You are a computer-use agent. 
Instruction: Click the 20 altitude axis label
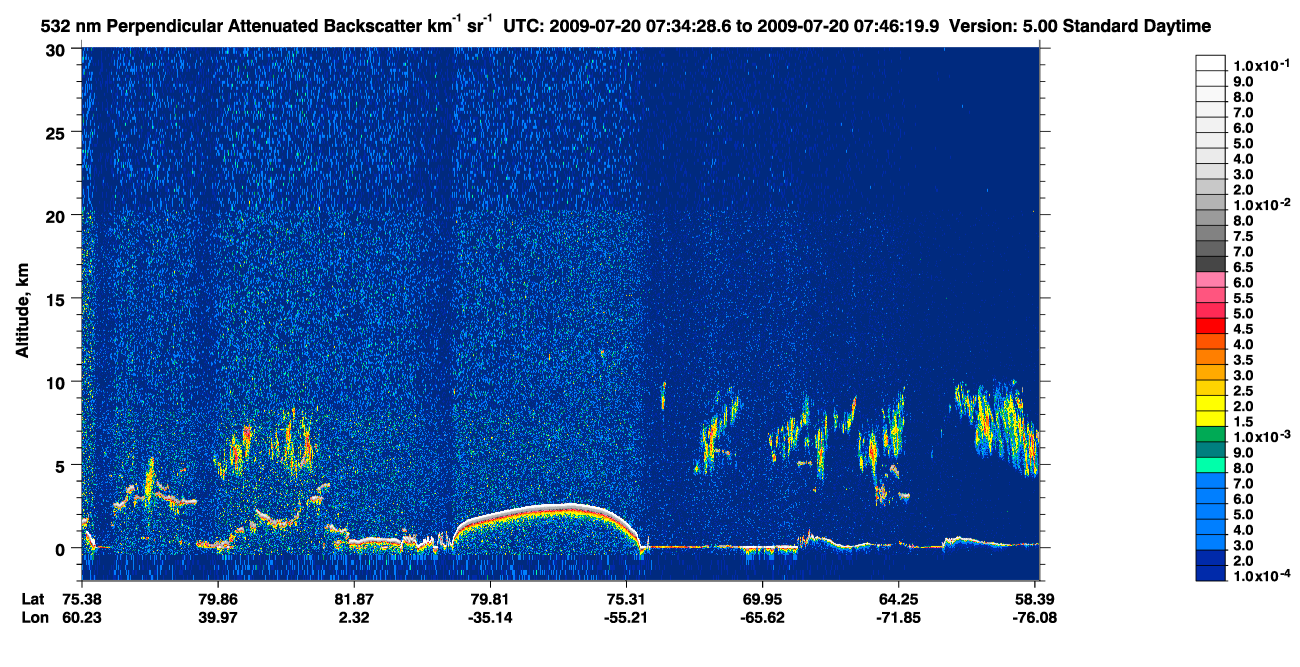coord(59,216)
